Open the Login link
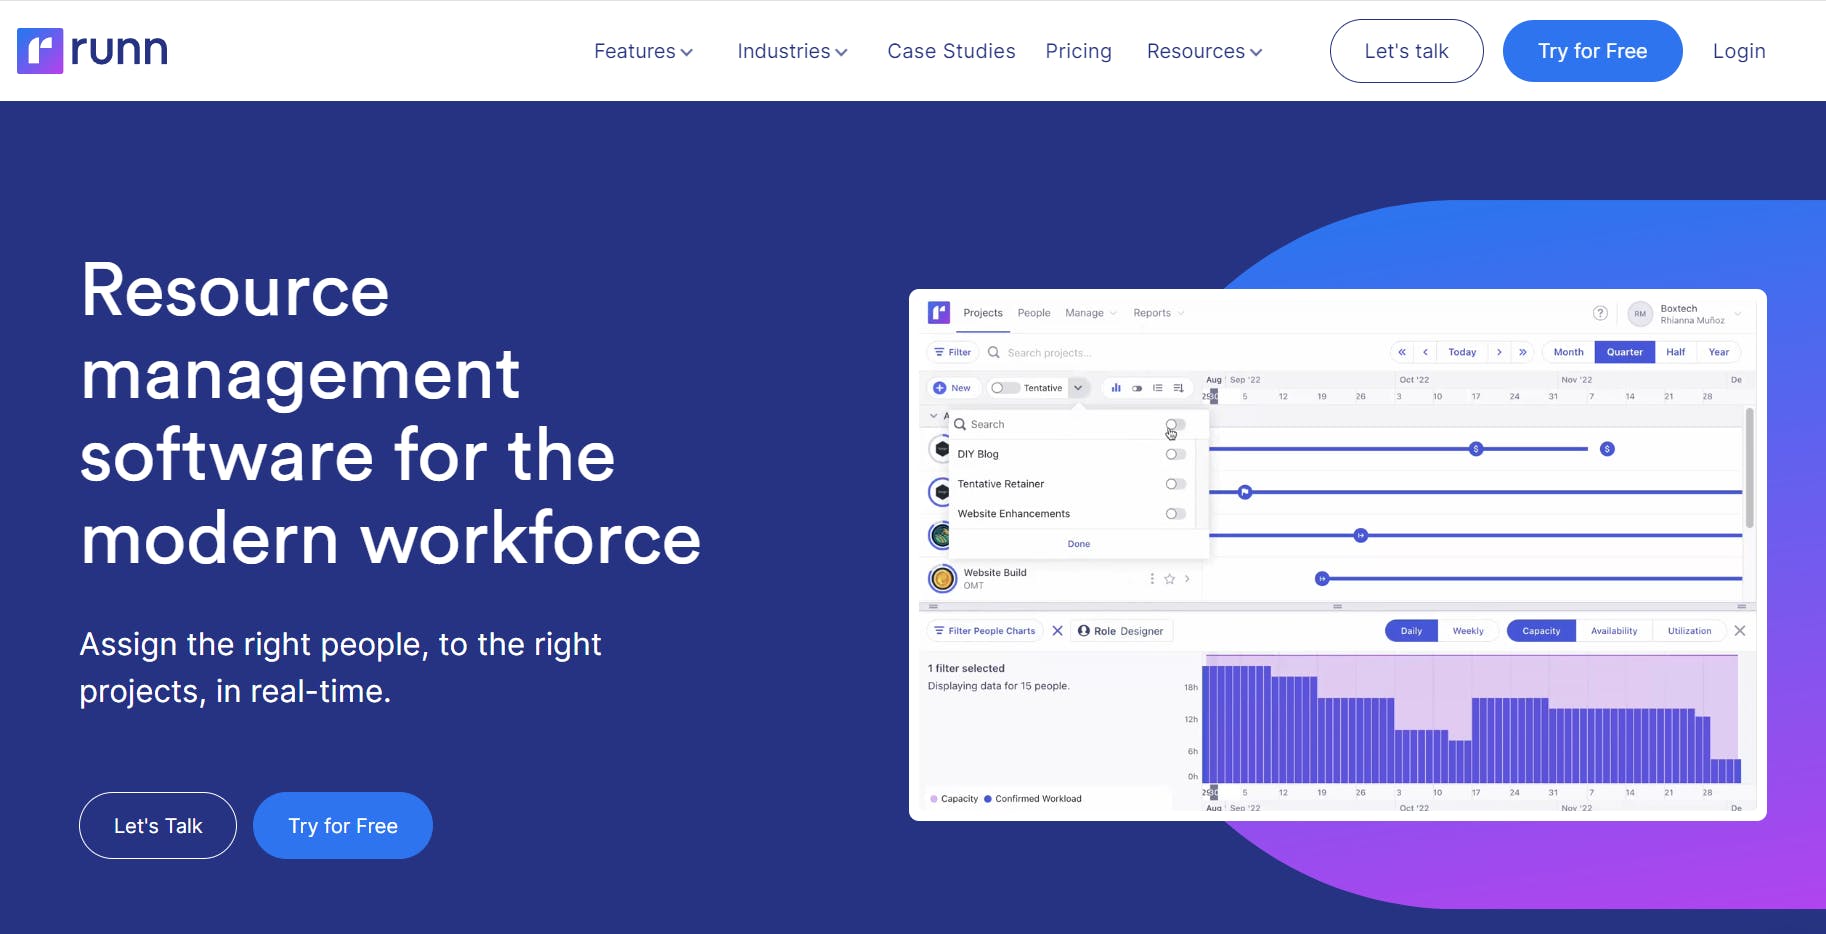The width and height of the screenshot is (1826, 934). coord(1739,51)
